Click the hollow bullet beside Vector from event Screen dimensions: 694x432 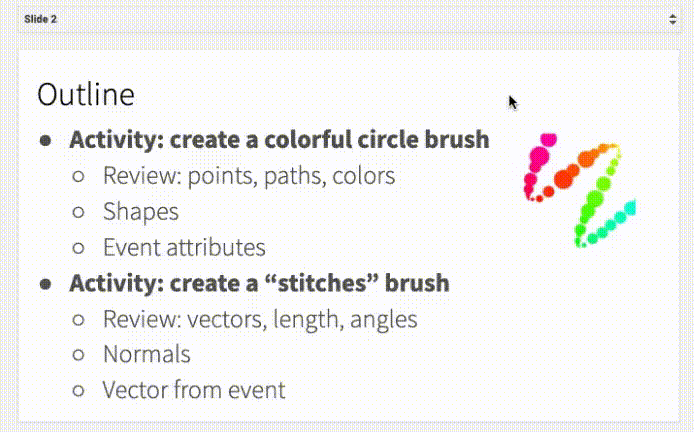pyautogui.click(x=78, y=391)
